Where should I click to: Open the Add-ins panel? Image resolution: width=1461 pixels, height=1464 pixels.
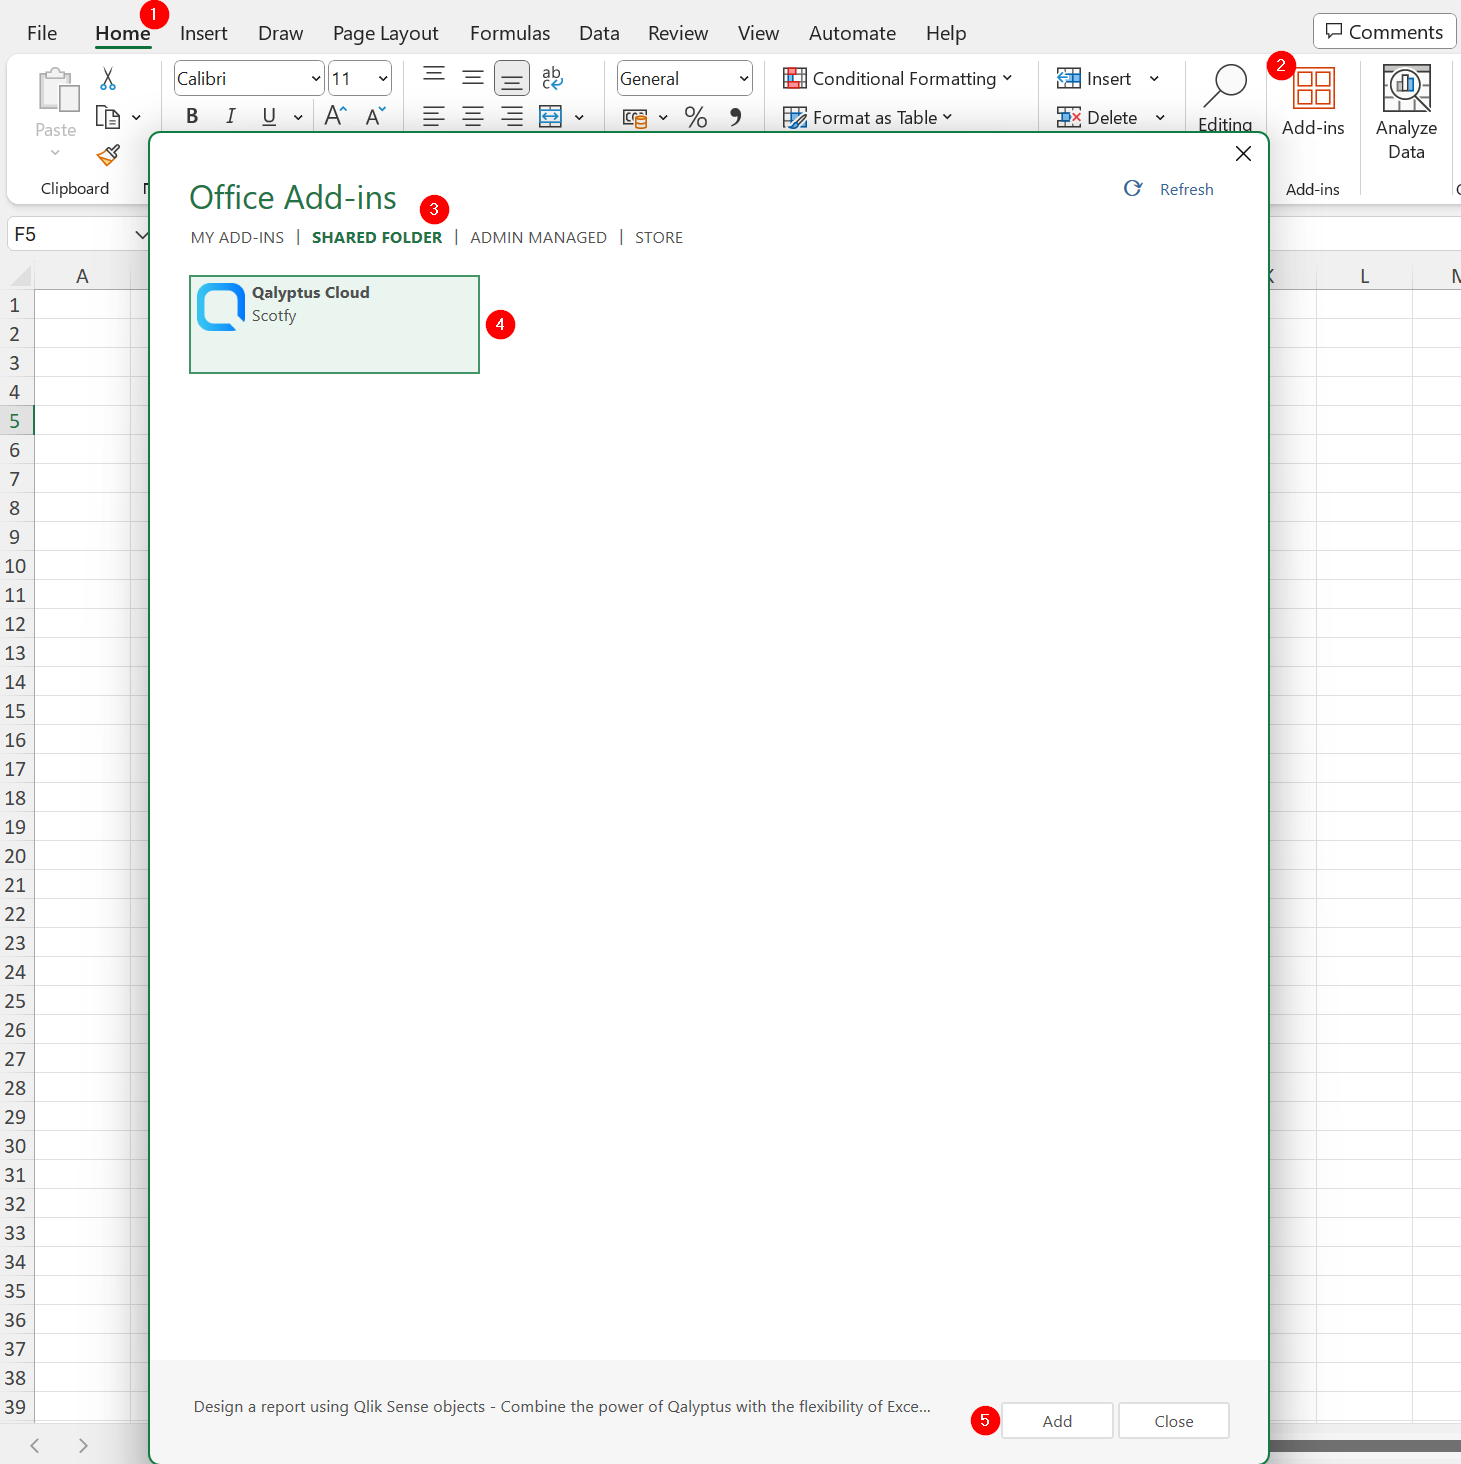[1312, 100]
